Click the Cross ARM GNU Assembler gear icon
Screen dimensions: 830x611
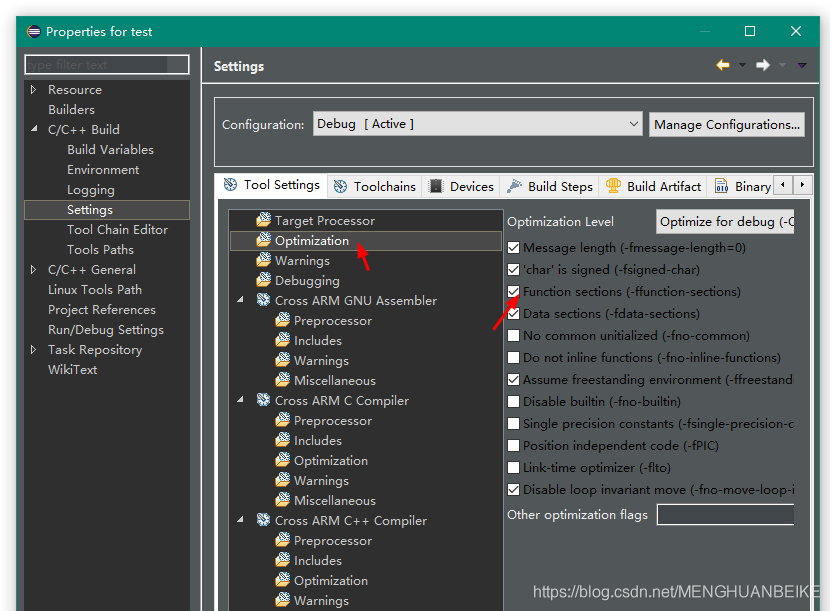coord(263,301)
